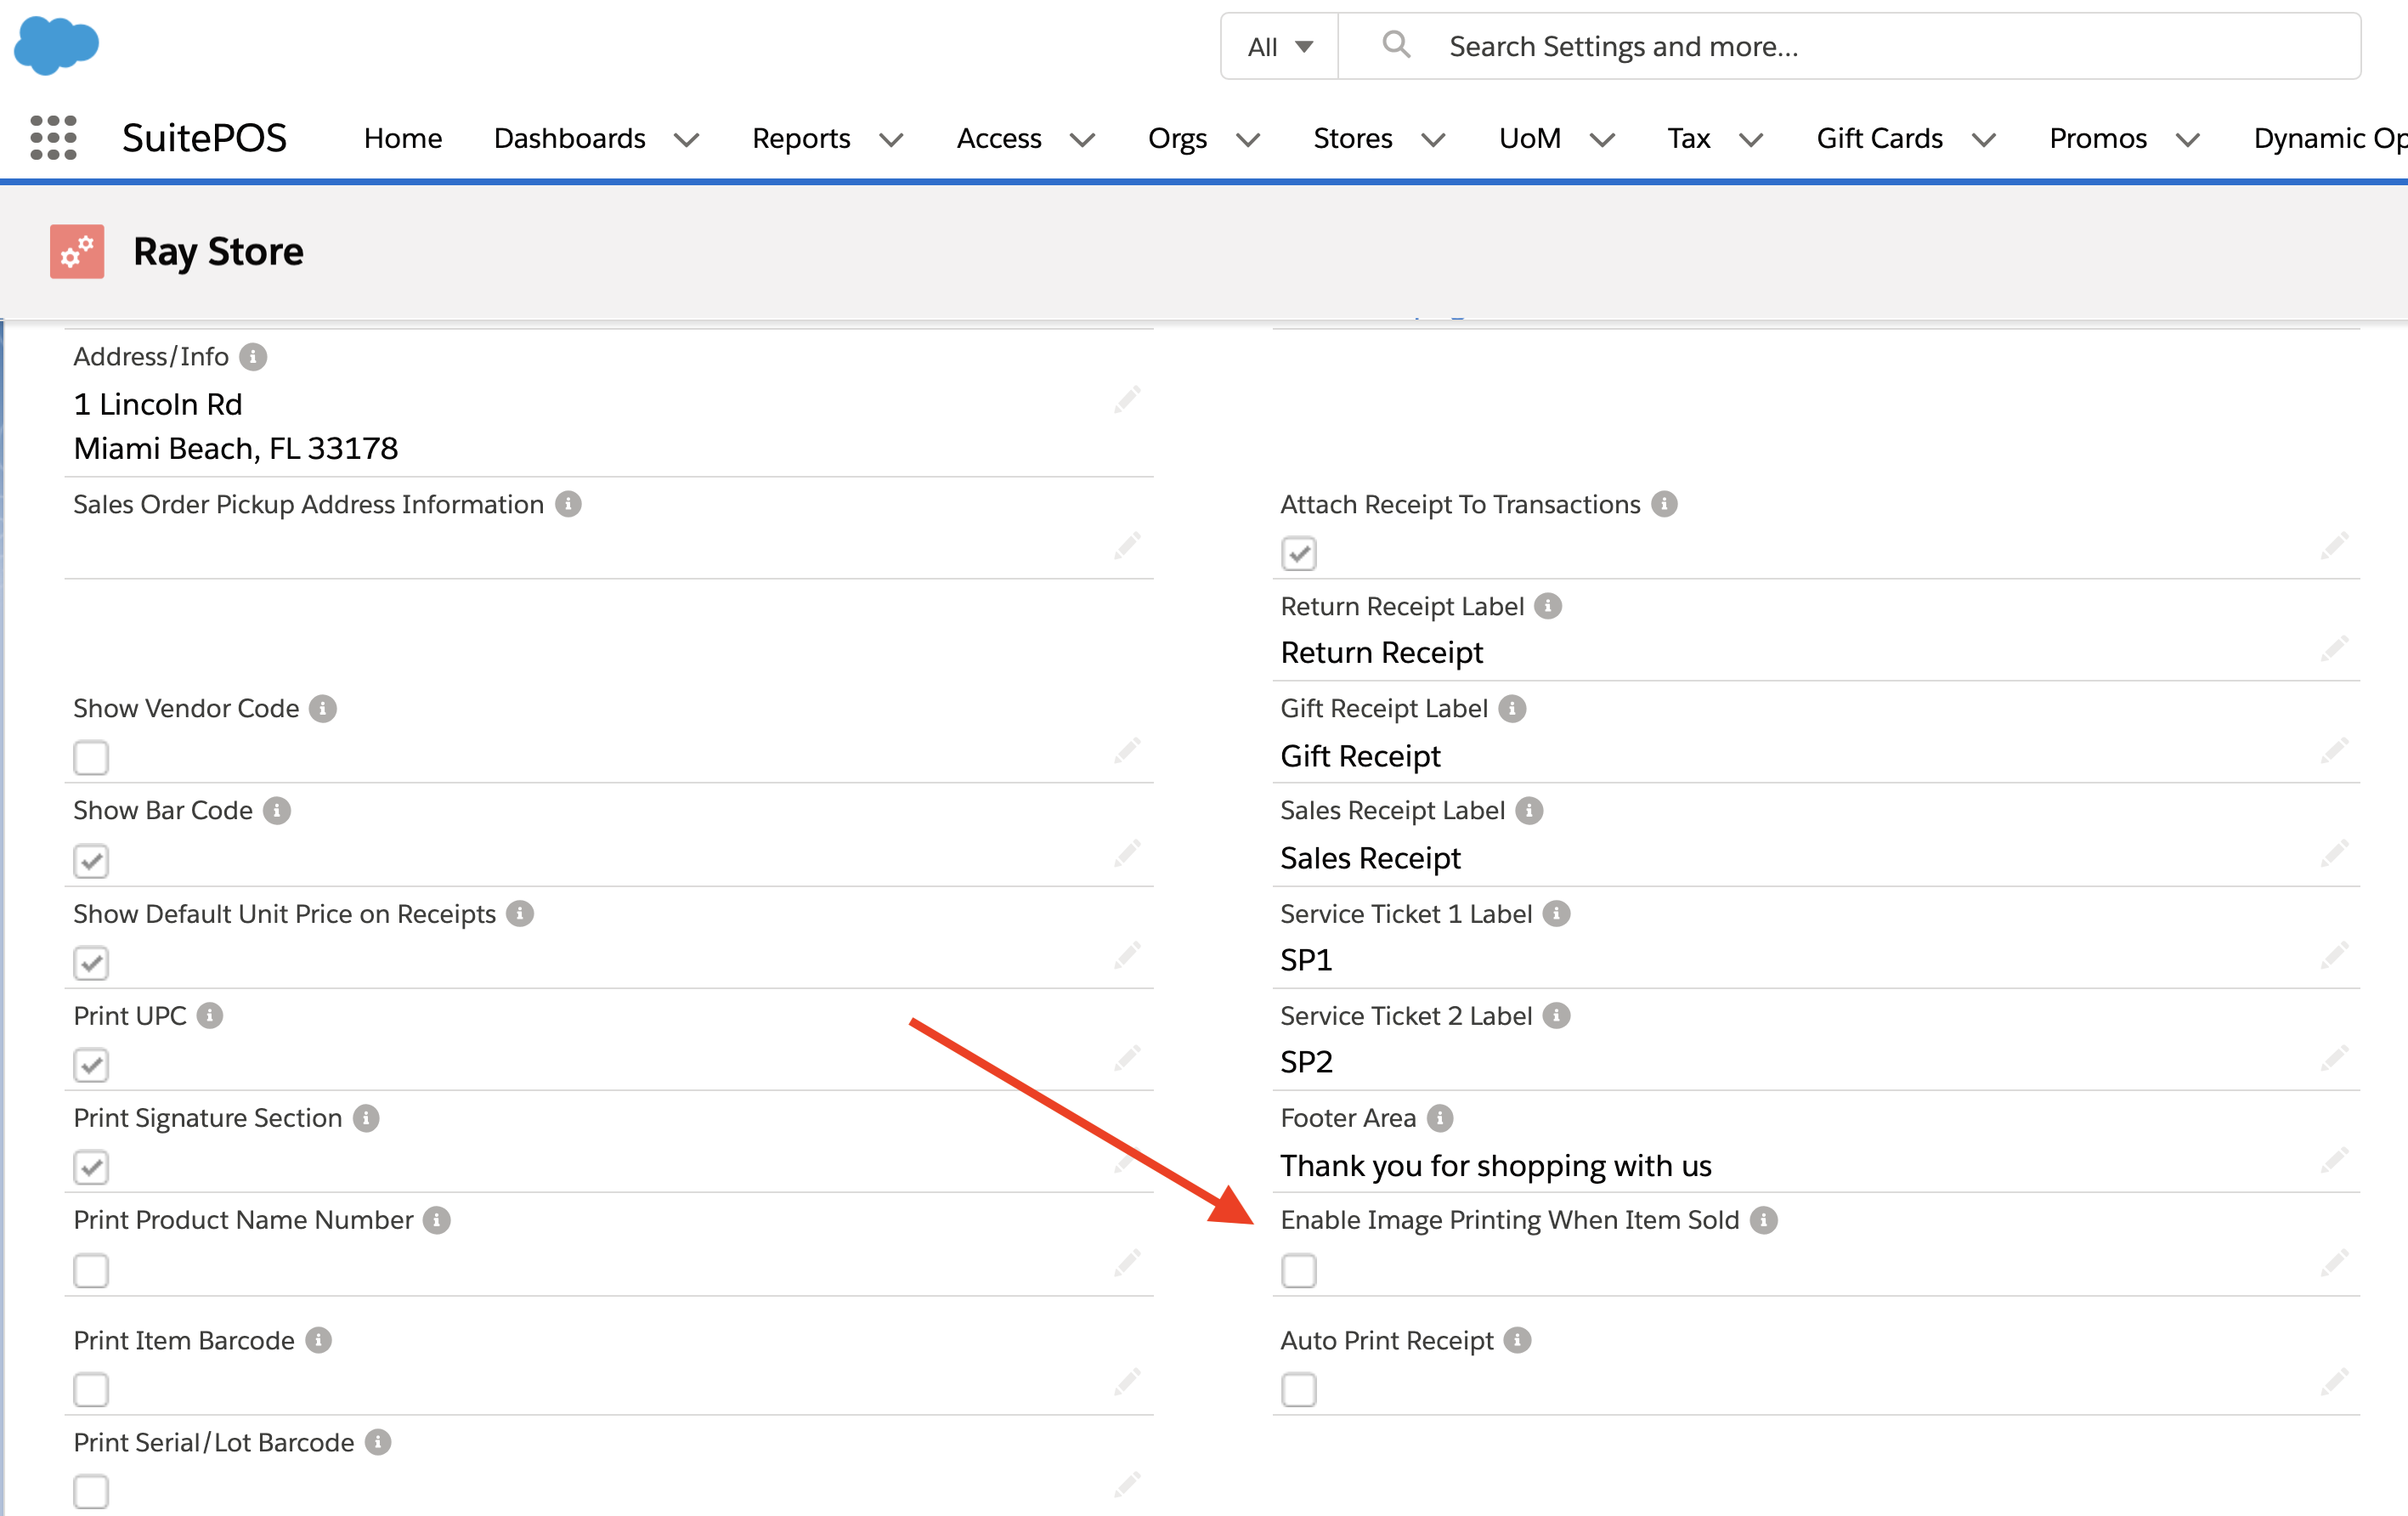Click info icon for Enable Image Printing
This screenshot has height=1516, width=2408.
pos(1764,1220)
